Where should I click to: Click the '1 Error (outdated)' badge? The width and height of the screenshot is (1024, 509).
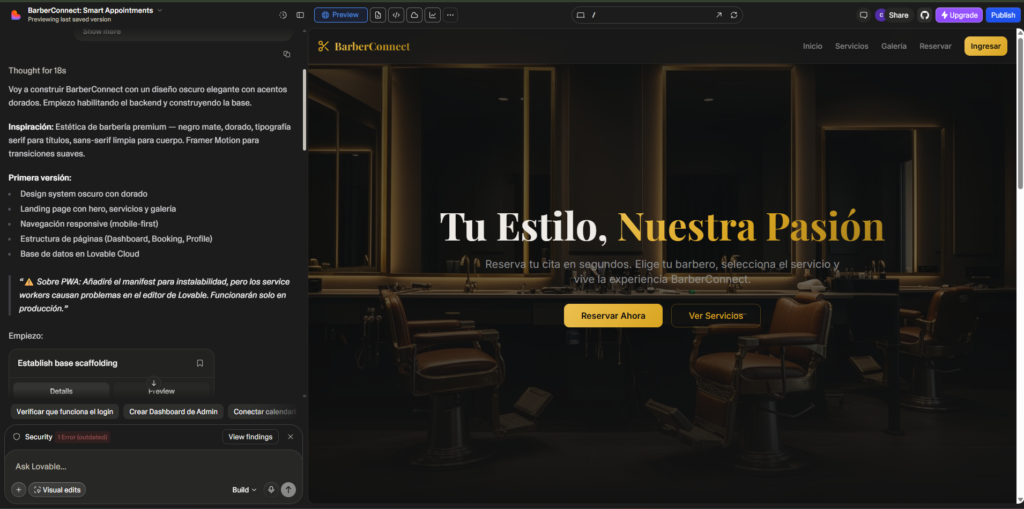[82, 437]
